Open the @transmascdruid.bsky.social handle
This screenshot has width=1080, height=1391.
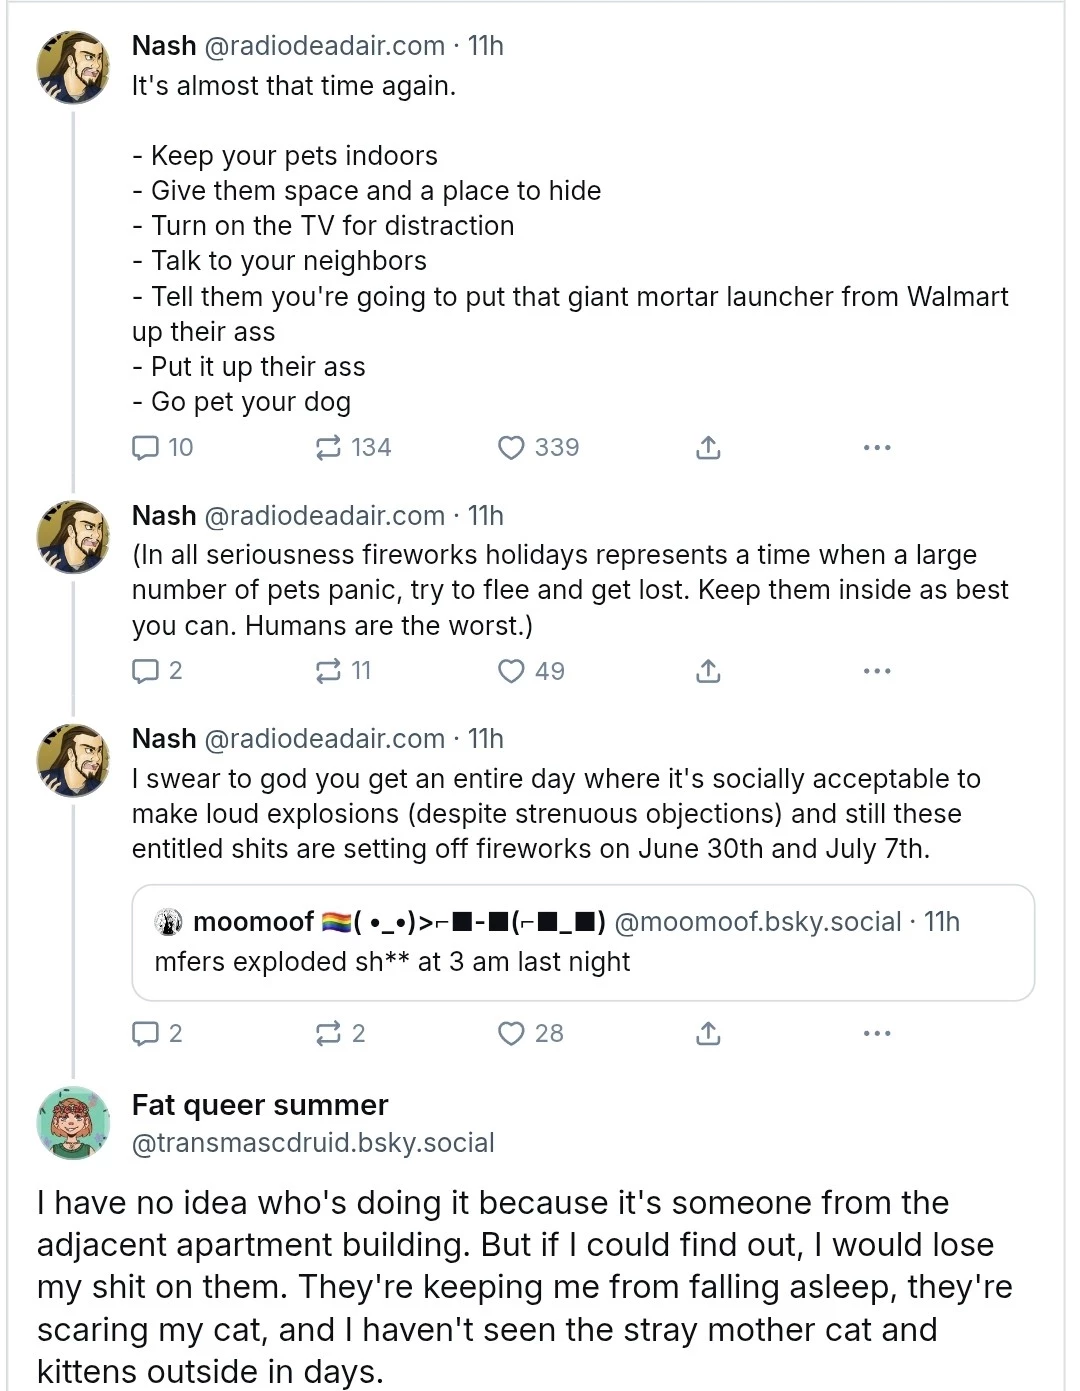tap(313, 1142)
